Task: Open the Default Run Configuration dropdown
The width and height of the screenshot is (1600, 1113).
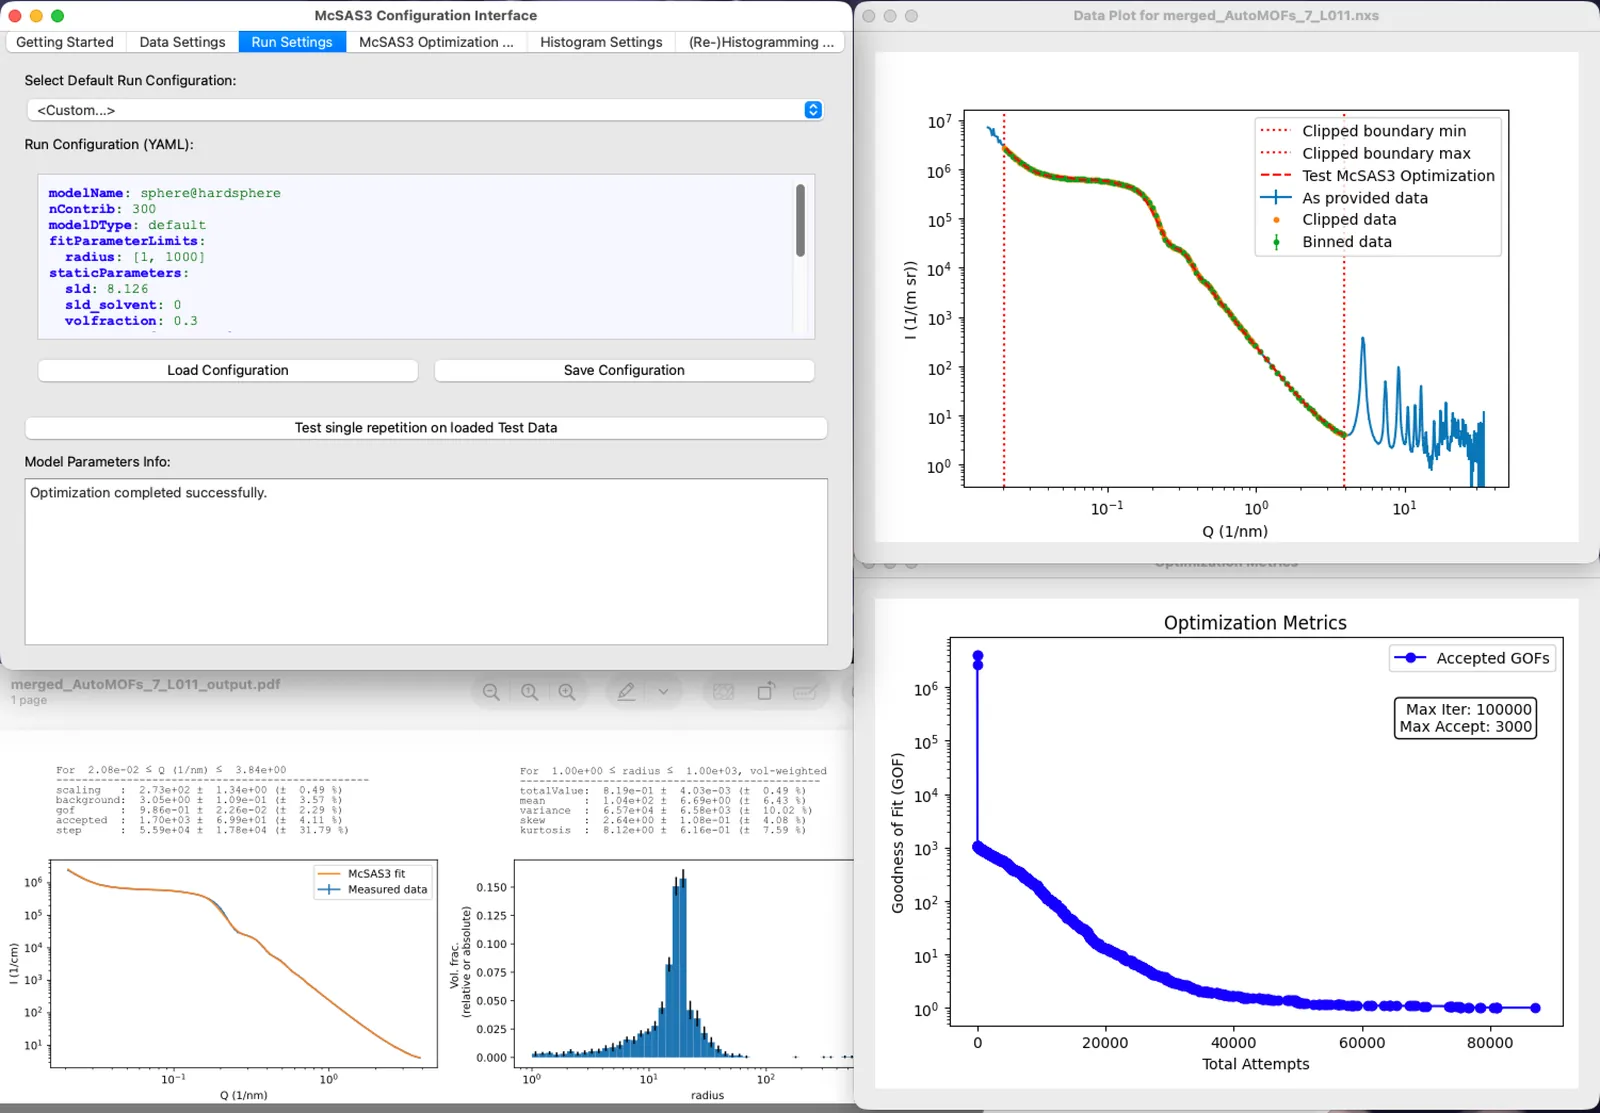Action: click(x=425, y=110)
